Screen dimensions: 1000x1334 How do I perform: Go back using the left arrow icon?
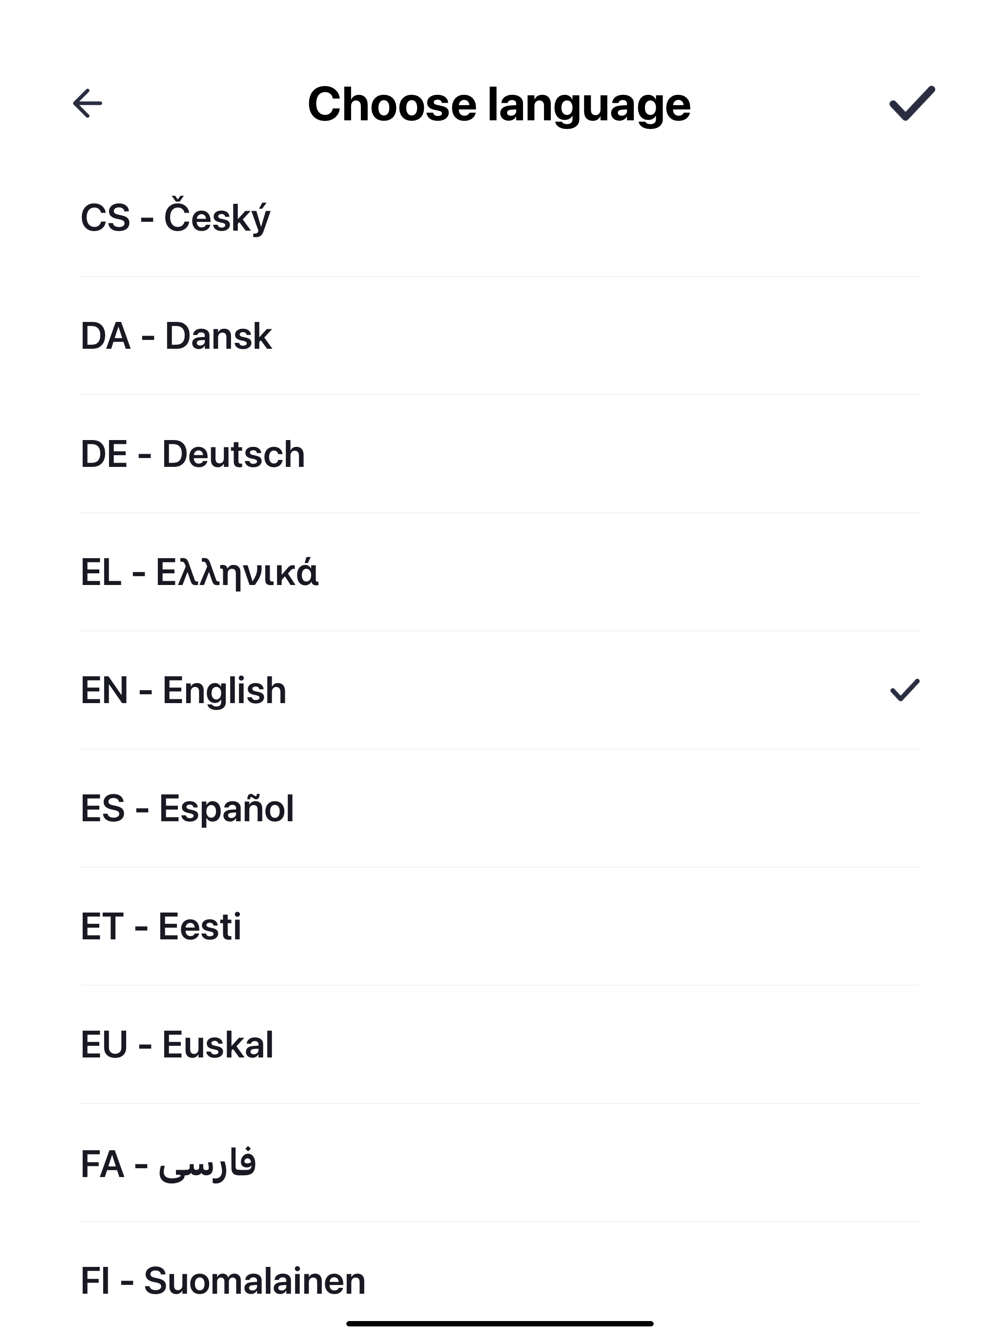click(x=88, y=103)
